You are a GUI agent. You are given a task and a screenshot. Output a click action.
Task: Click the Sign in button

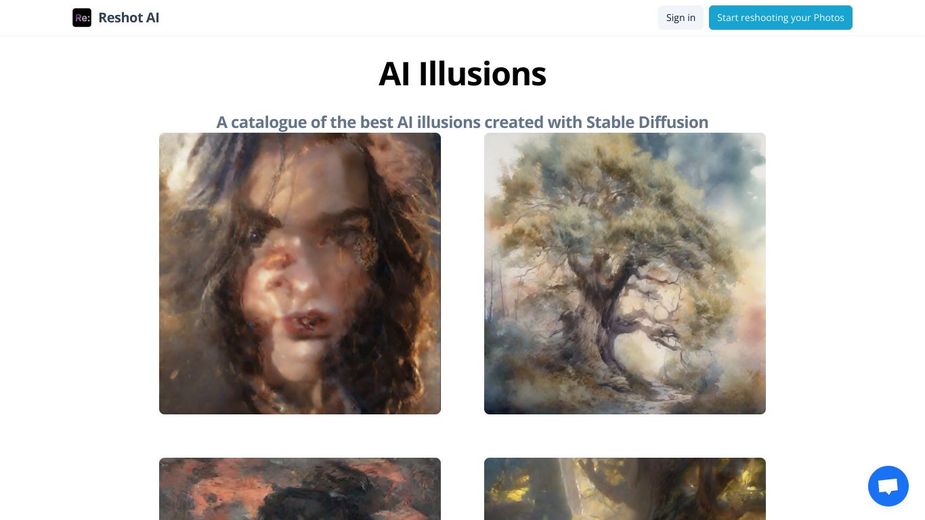[680, 18]
